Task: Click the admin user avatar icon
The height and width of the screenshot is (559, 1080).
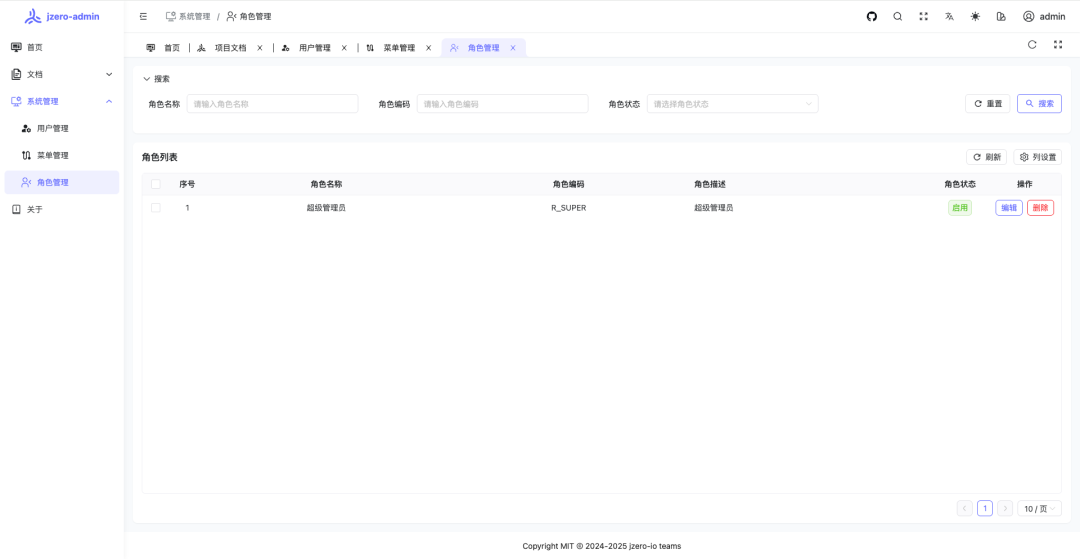Action: pyautogui.click(x=1028, y=17)
